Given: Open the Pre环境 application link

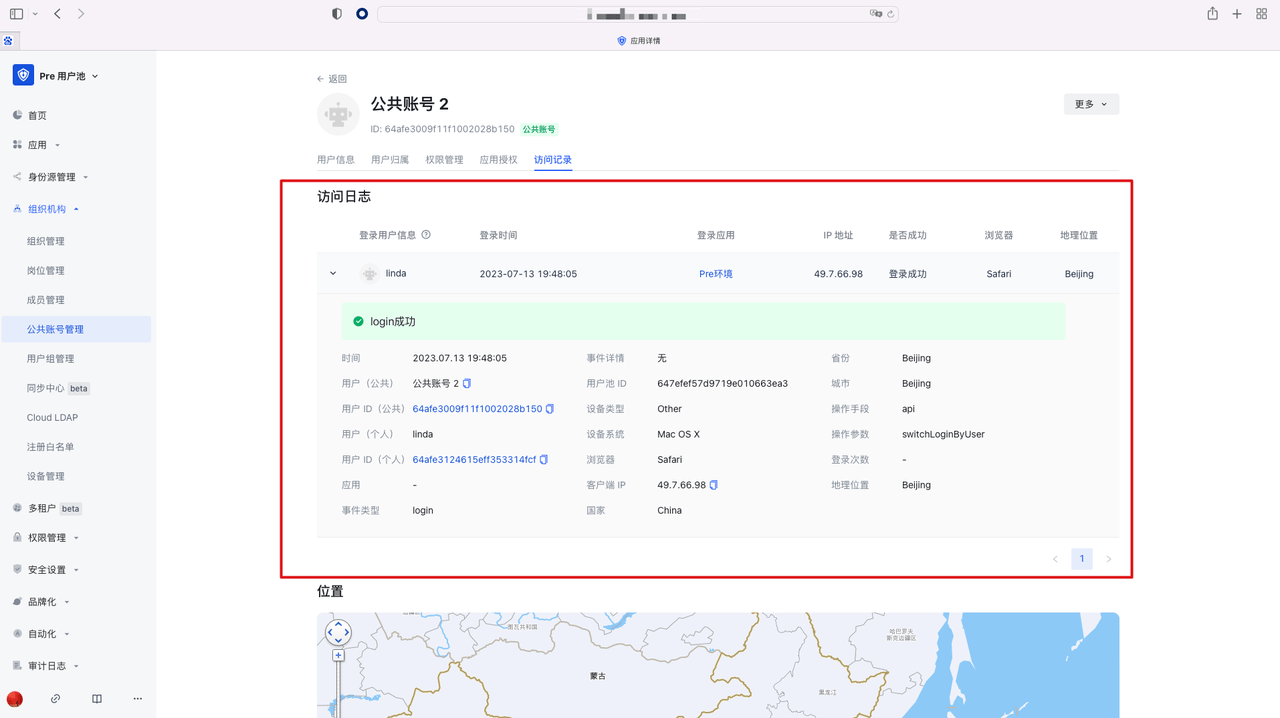Looking at the screenshot, I should [715, 274].
